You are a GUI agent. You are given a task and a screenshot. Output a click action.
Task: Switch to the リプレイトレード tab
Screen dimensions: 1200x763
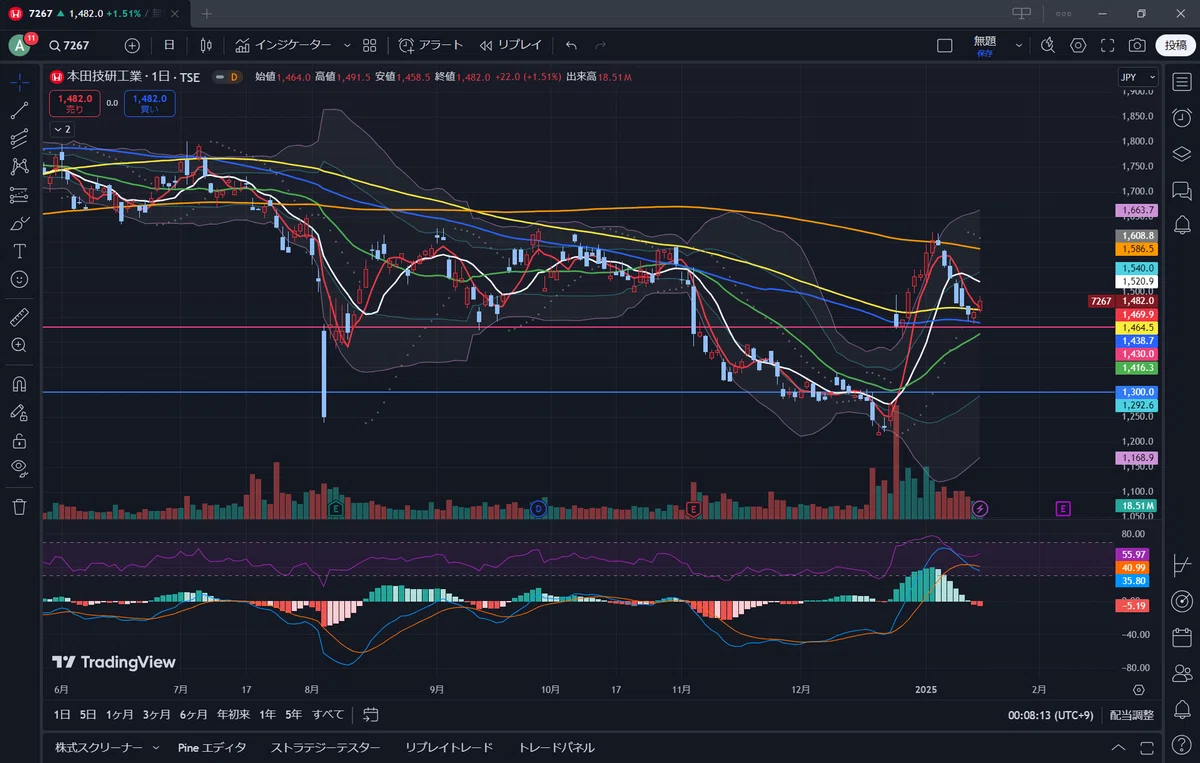[x=449, y=747]
